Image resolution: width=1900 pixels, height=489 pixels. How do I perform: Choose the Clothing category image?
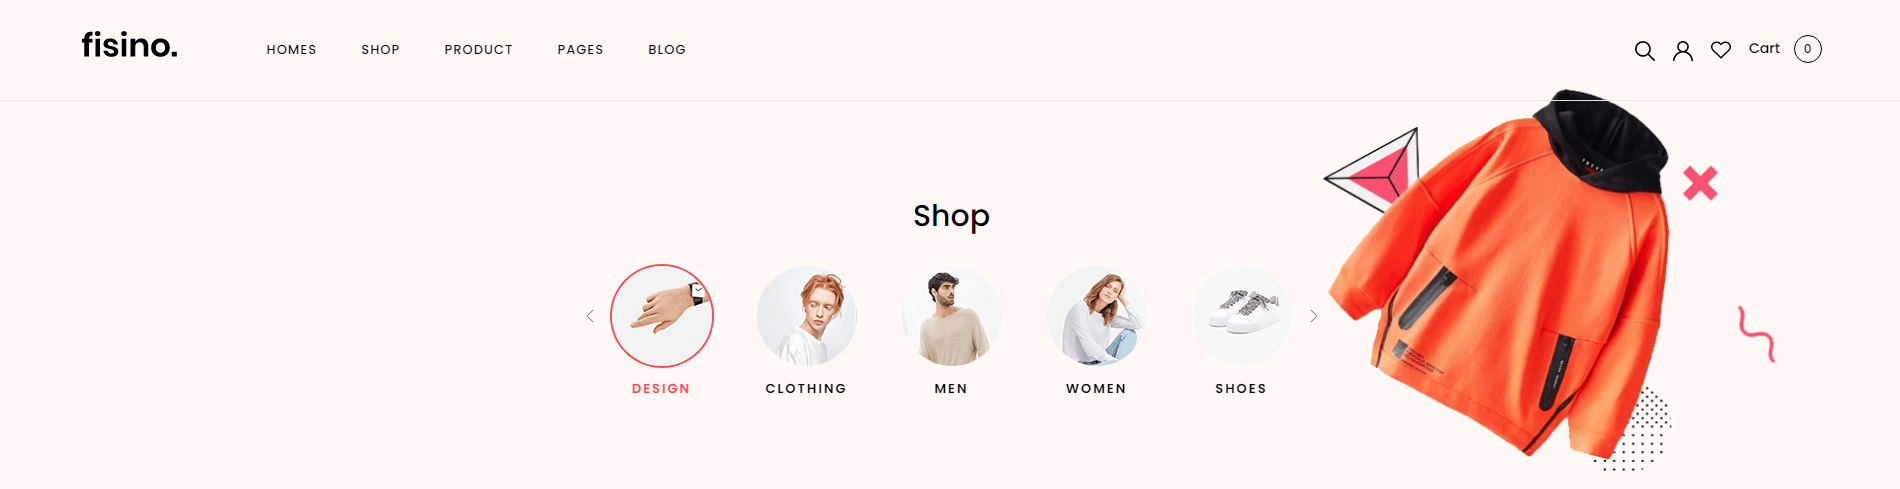click(807, 316)
